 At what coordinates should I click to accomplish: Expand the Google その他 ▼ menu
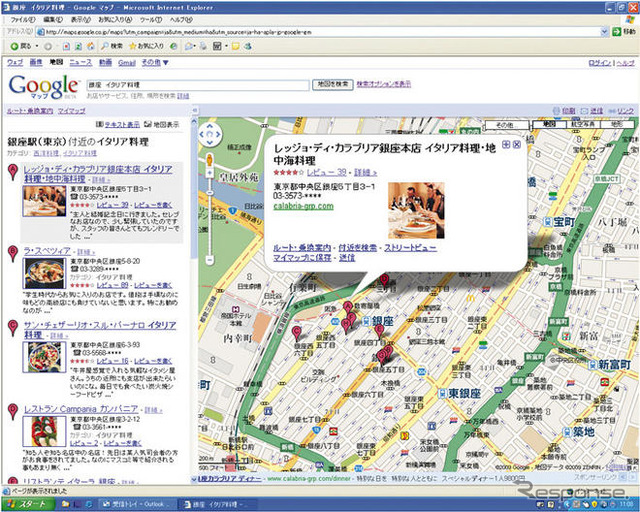[155, 62]
